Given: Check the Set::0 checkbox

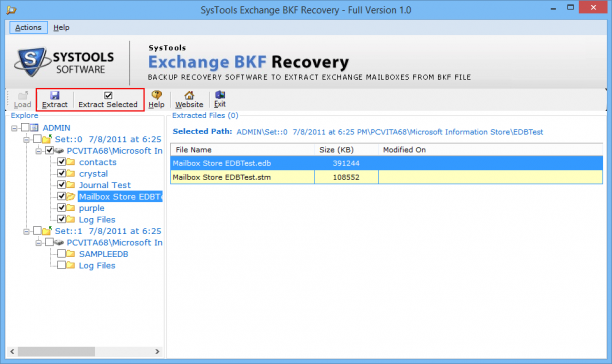Looking at the screenshot, I should [37, 138].
